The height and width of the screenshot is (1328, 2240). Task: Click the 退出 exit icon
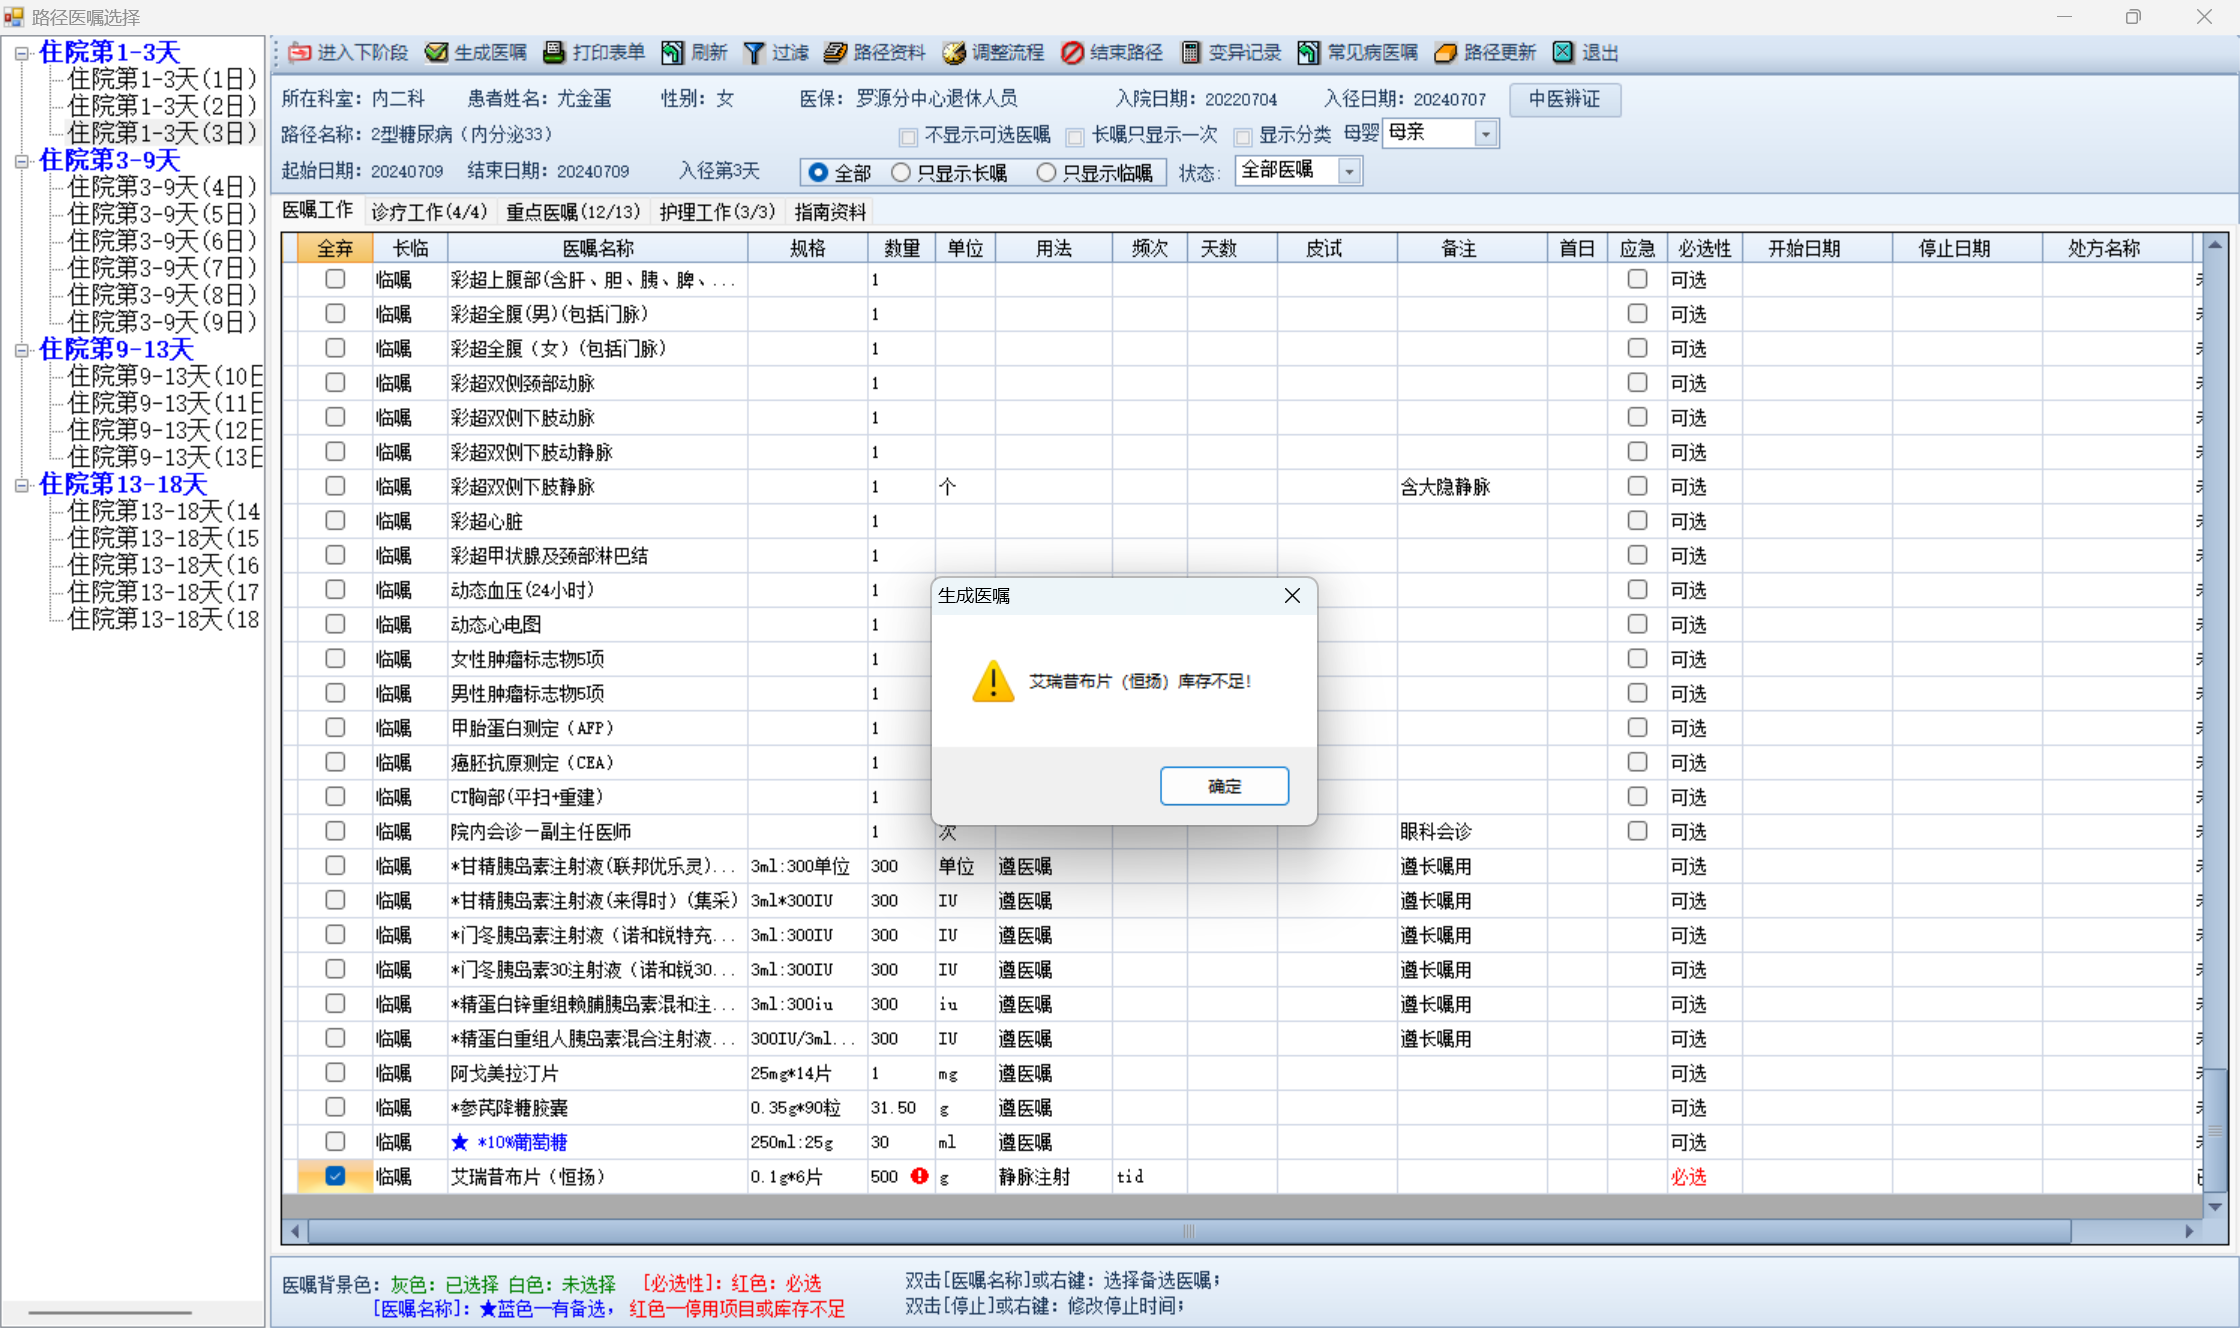[x=1563, y=53]
